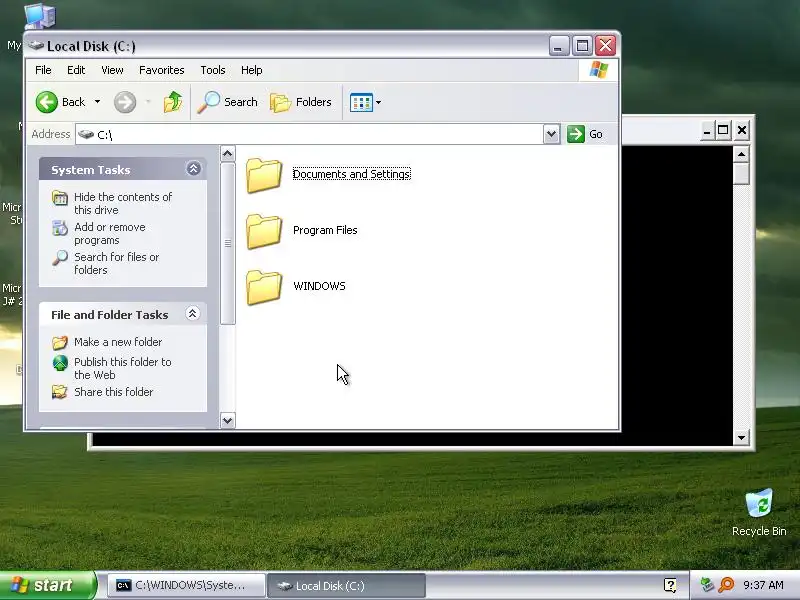Select the Program Files folder icon
This screenshot has width=800, height=600.
(x=264, y=231)
